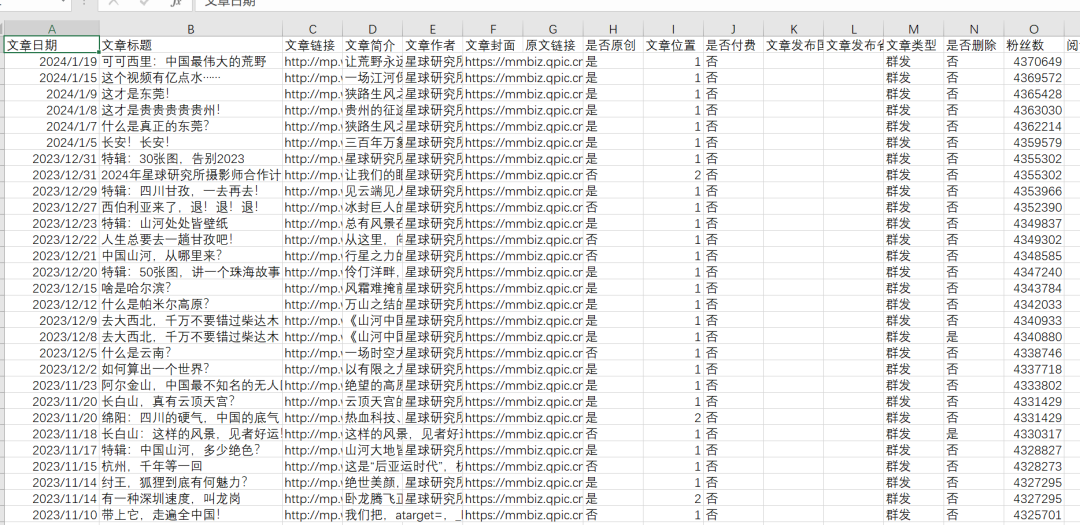The image size is (1080, 525).
Task: Select column H header
Action: coord(613,29)
